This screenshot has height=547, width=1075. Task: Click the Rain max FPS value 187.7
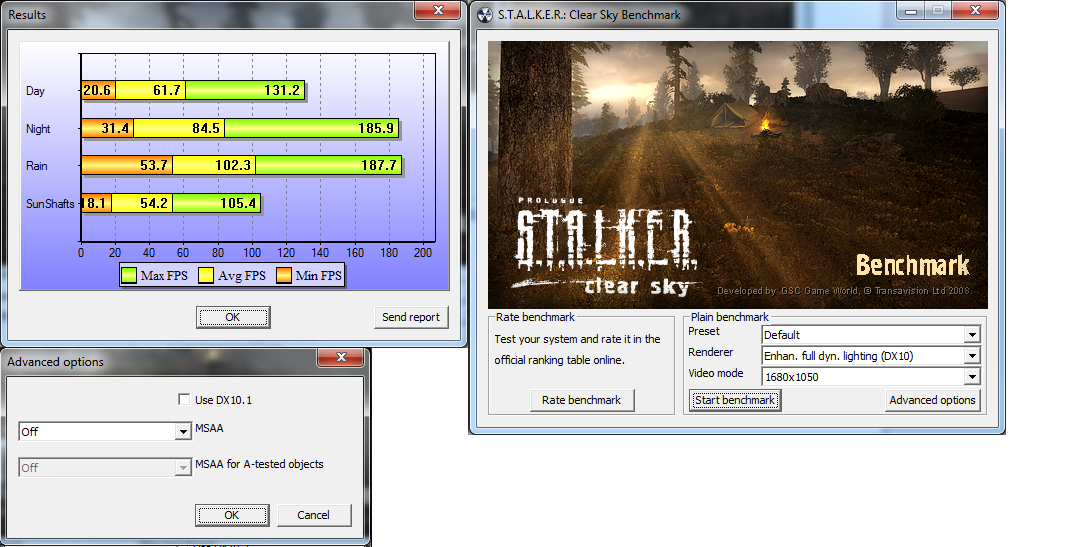[378, 165]
